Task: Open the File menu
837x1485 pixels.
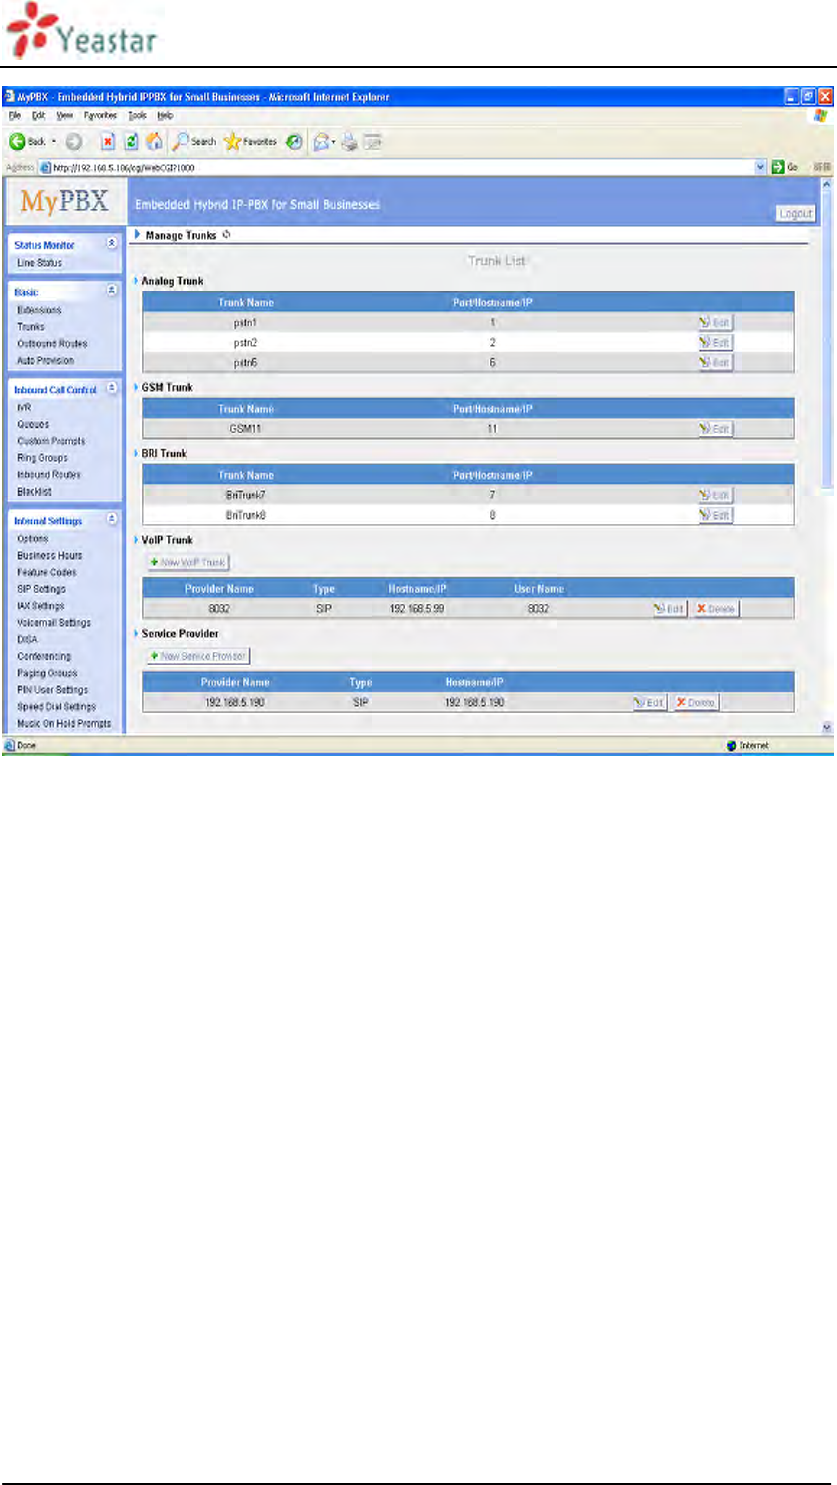Action: tap(14, 116)
